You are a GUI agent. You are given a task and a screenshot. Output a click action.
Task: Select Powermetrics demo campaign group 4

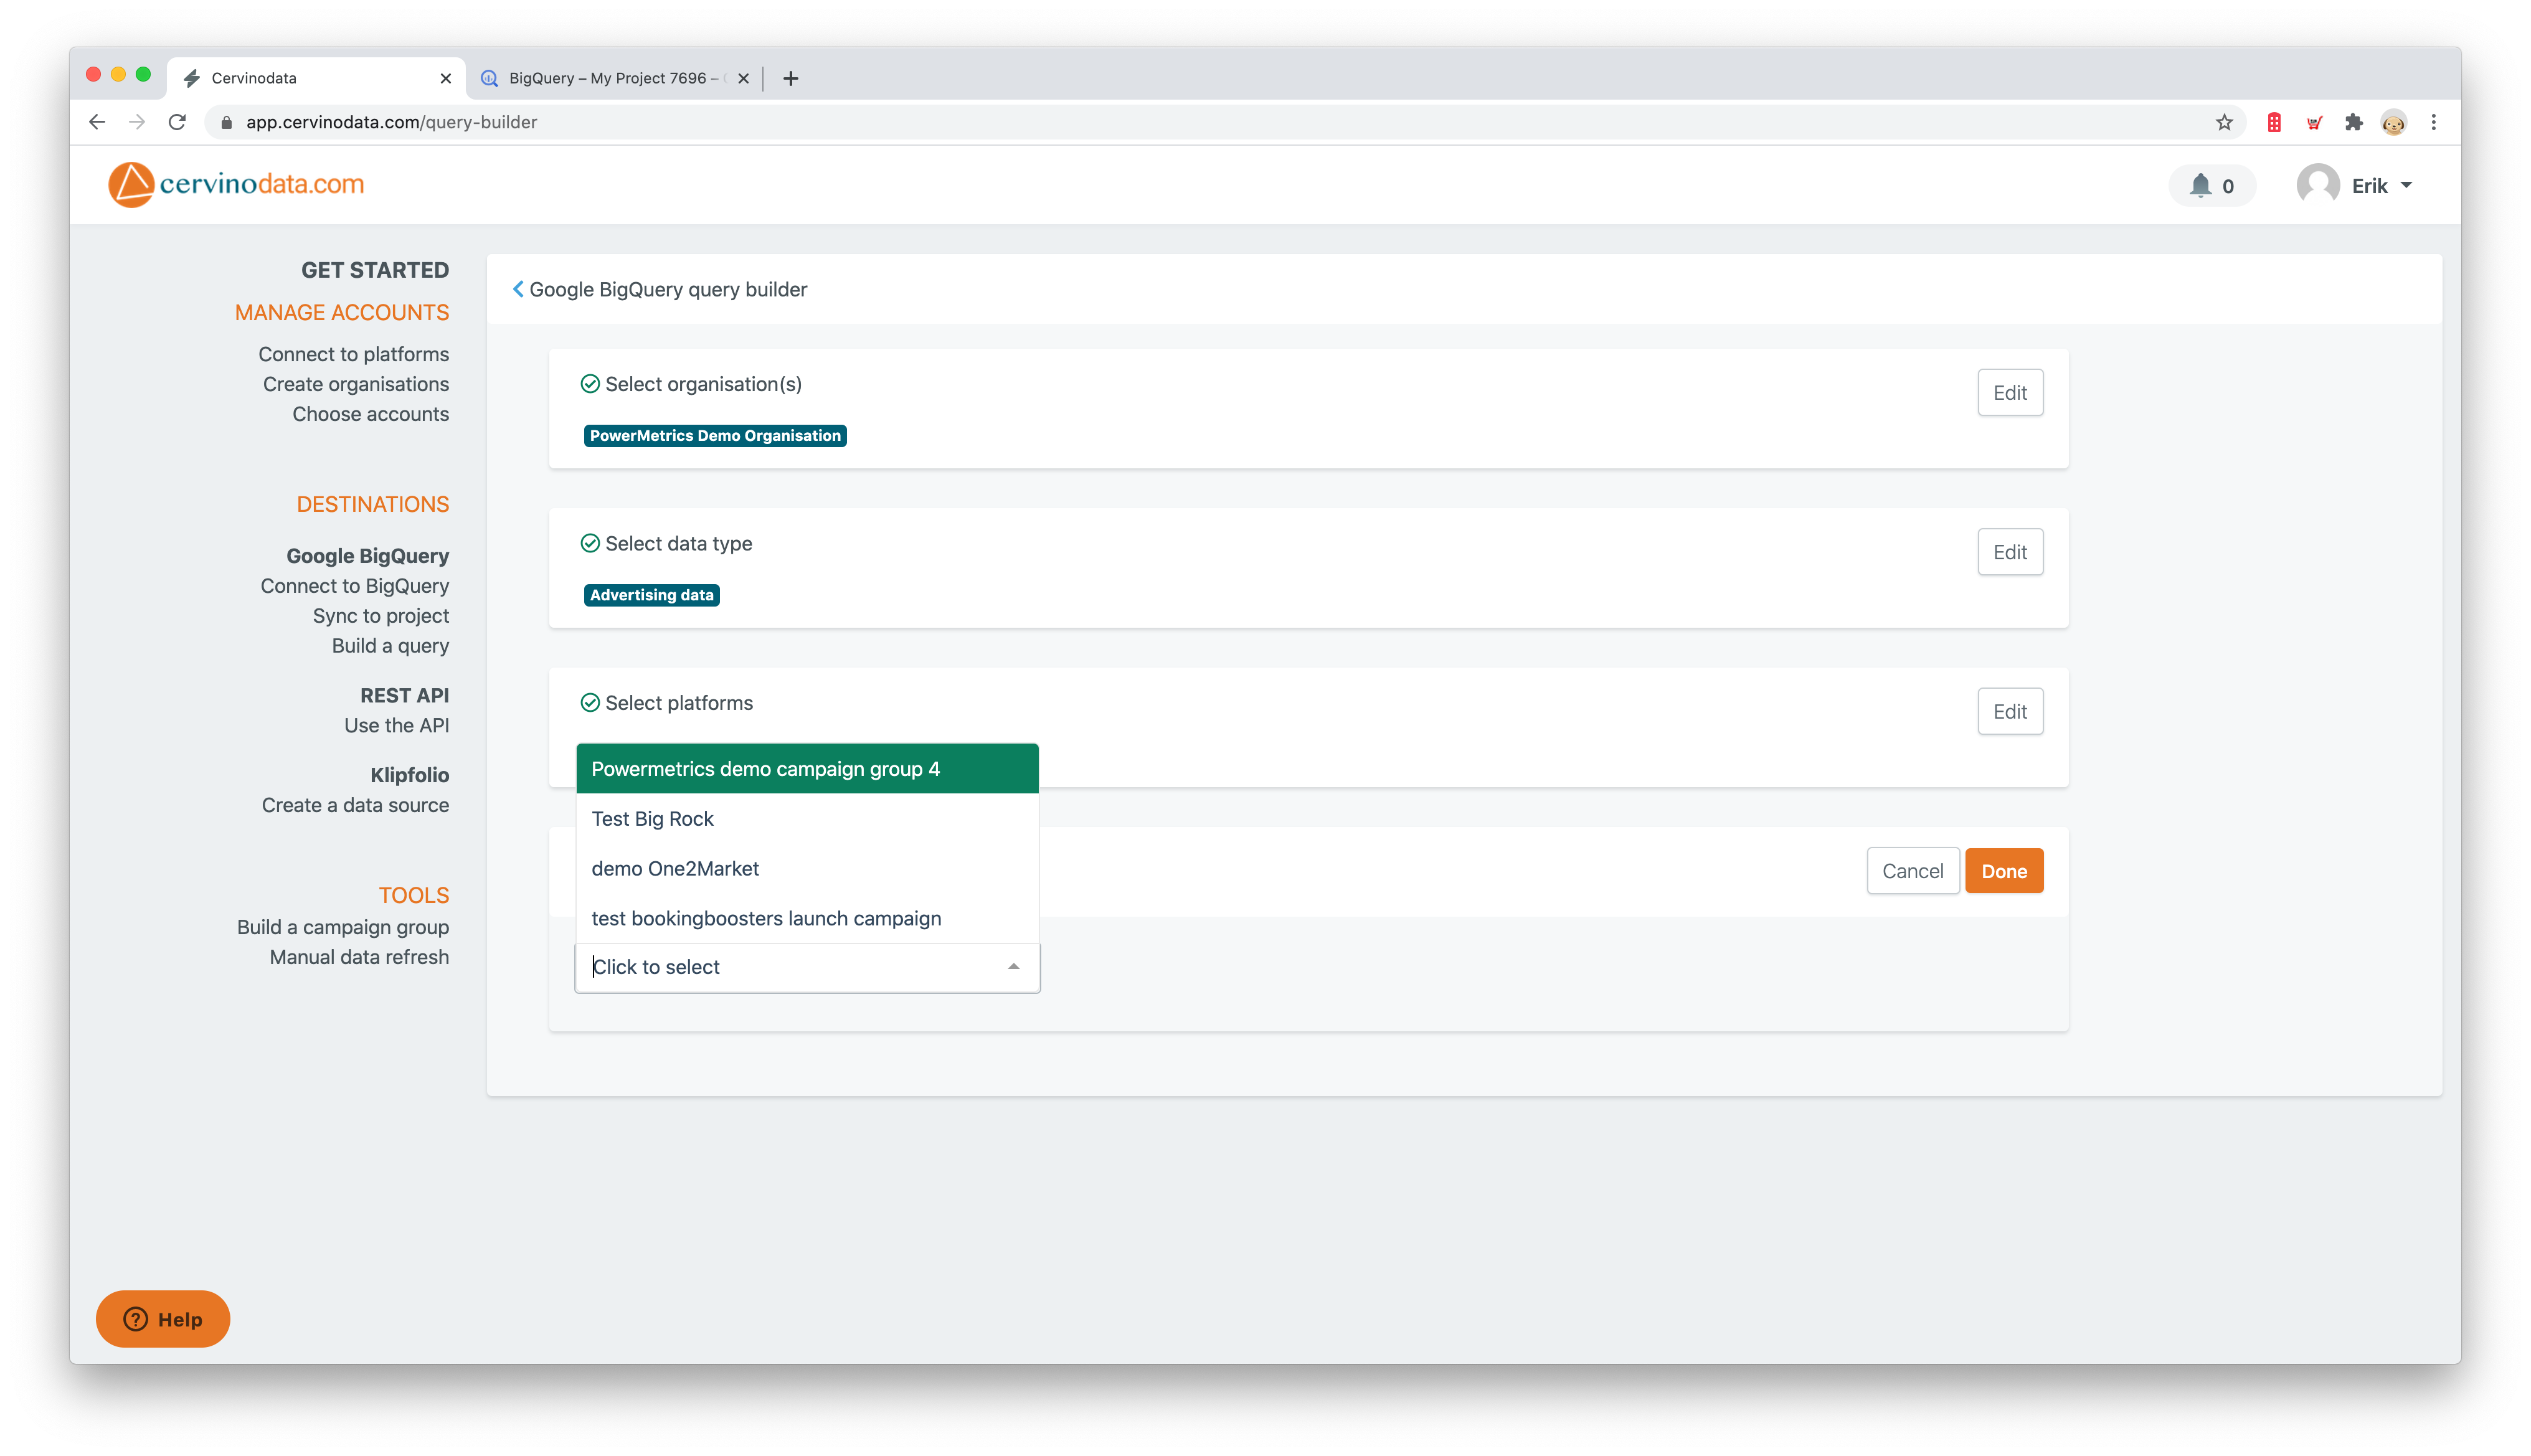(x=807, y=769)
